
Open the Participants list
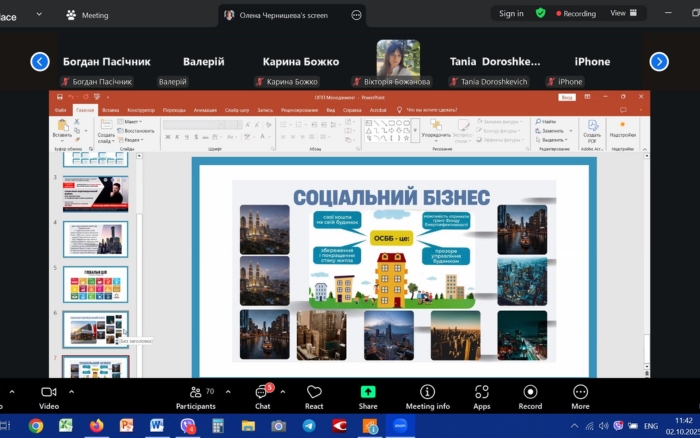point(195,395)
